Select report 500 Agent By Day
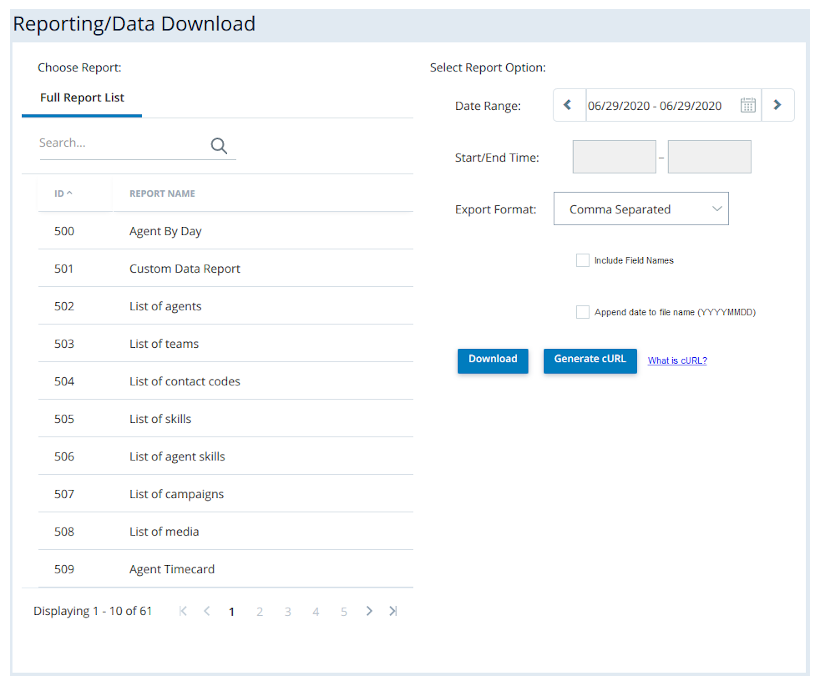The height and width of the screenshot is (680, 815). click(226, 231)
